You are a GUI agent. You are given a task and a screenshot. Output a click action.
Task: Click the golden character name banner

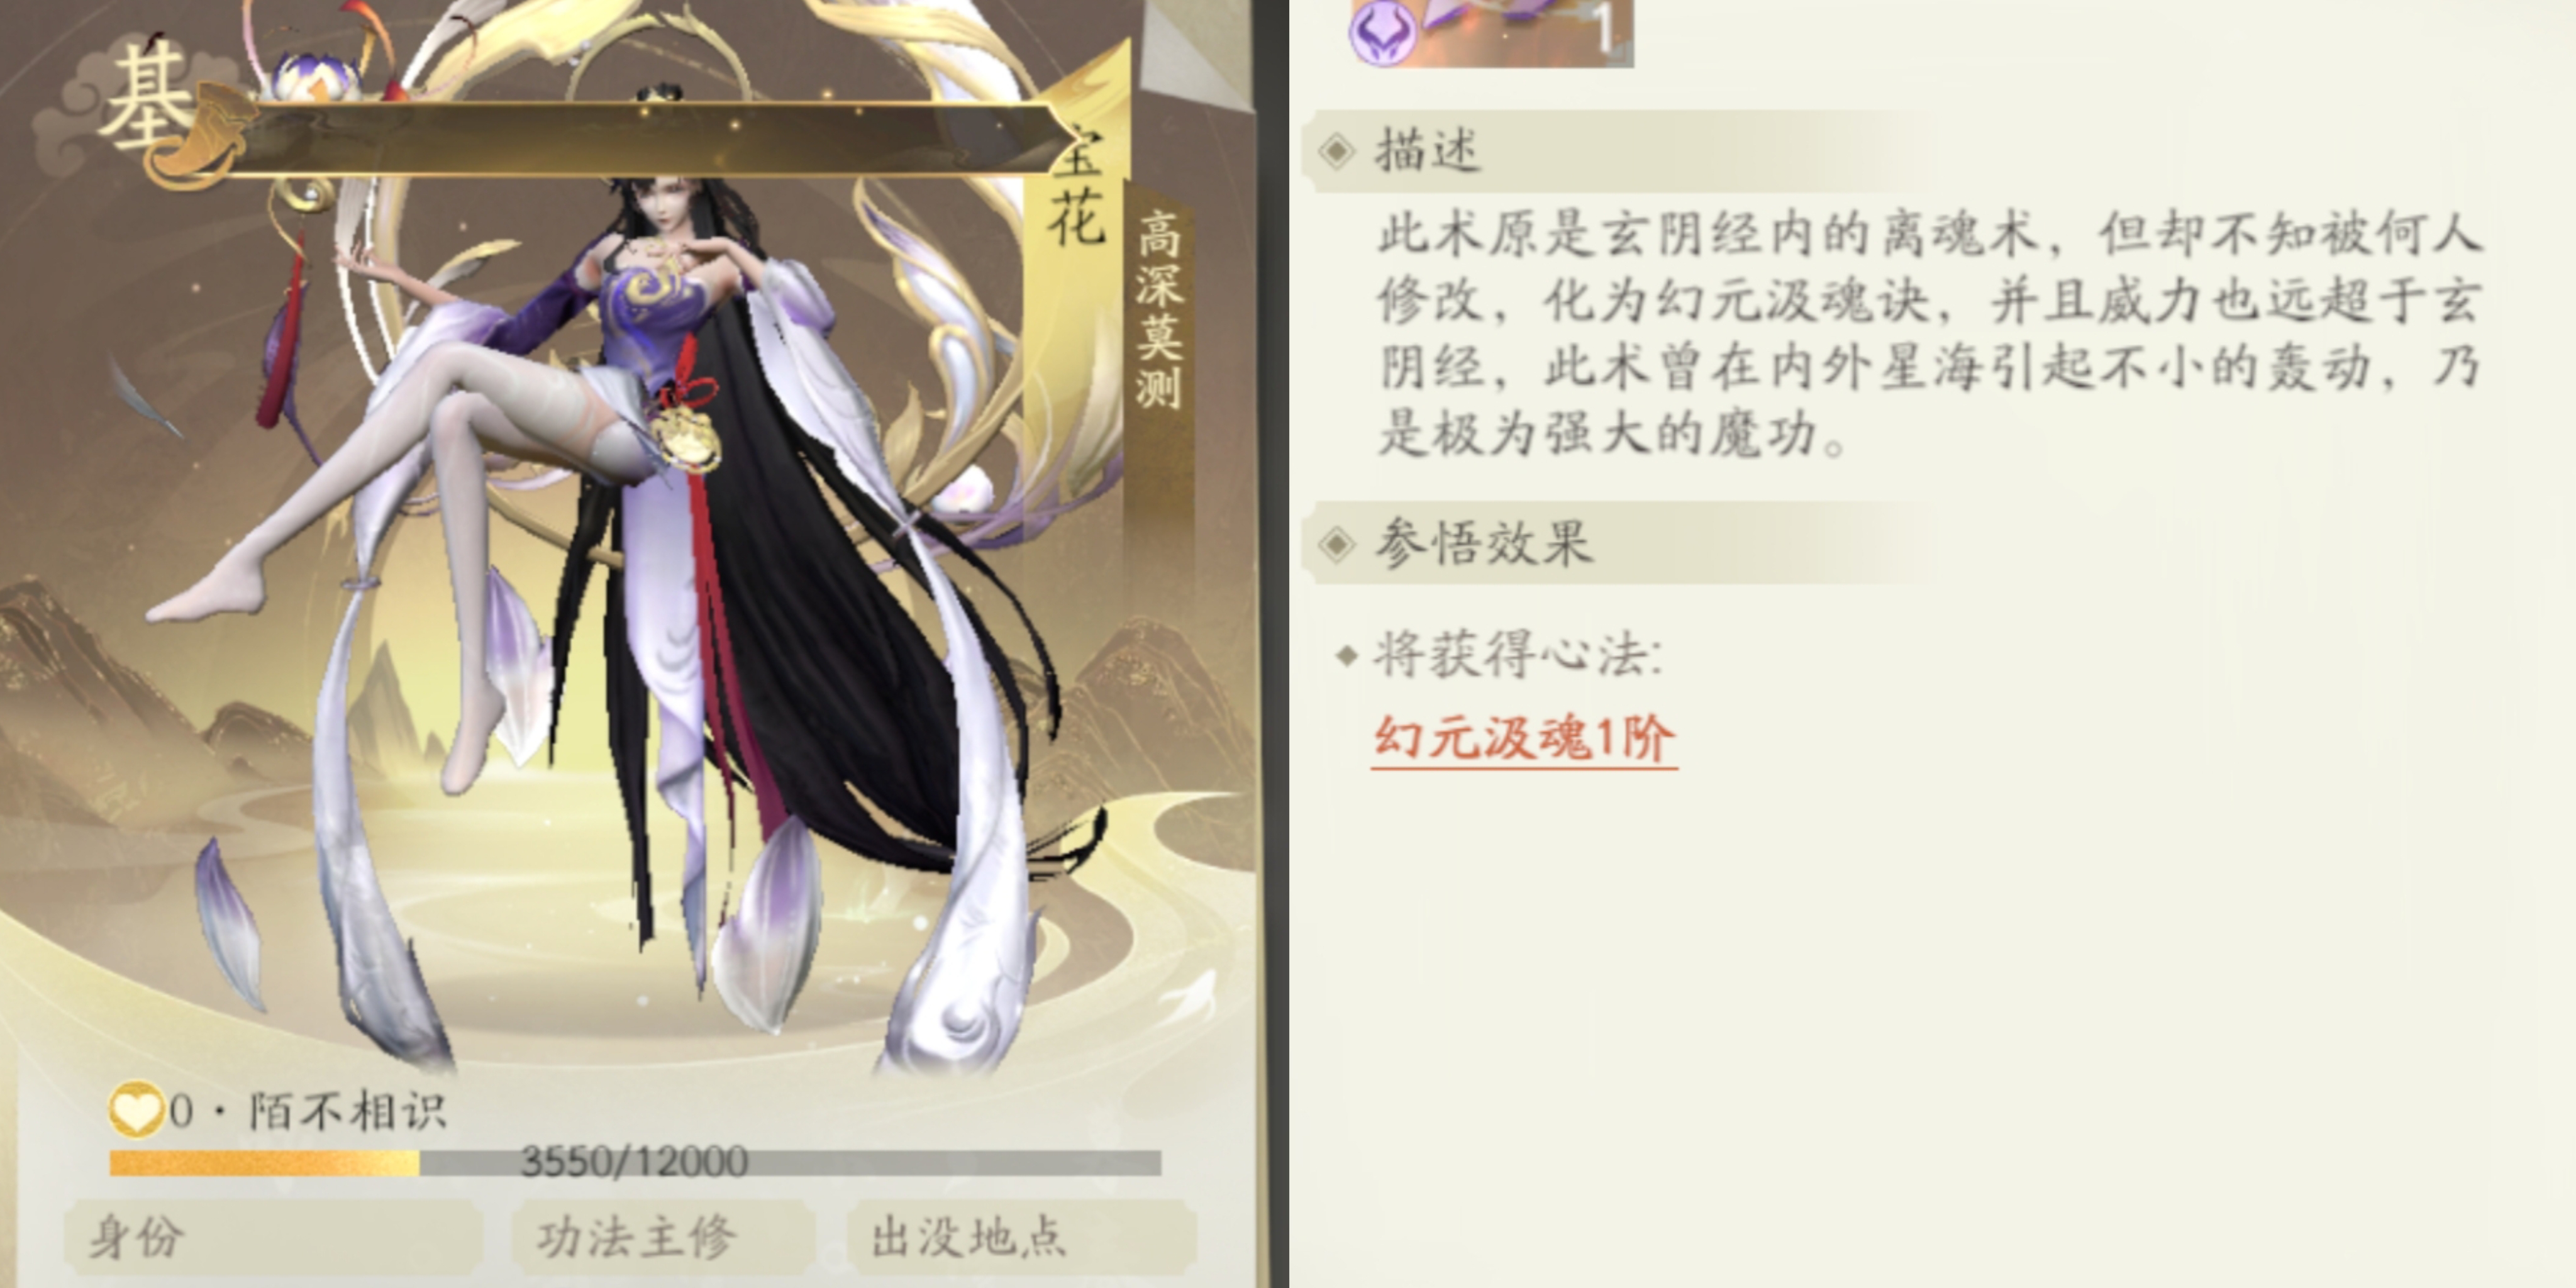[640, 140]
